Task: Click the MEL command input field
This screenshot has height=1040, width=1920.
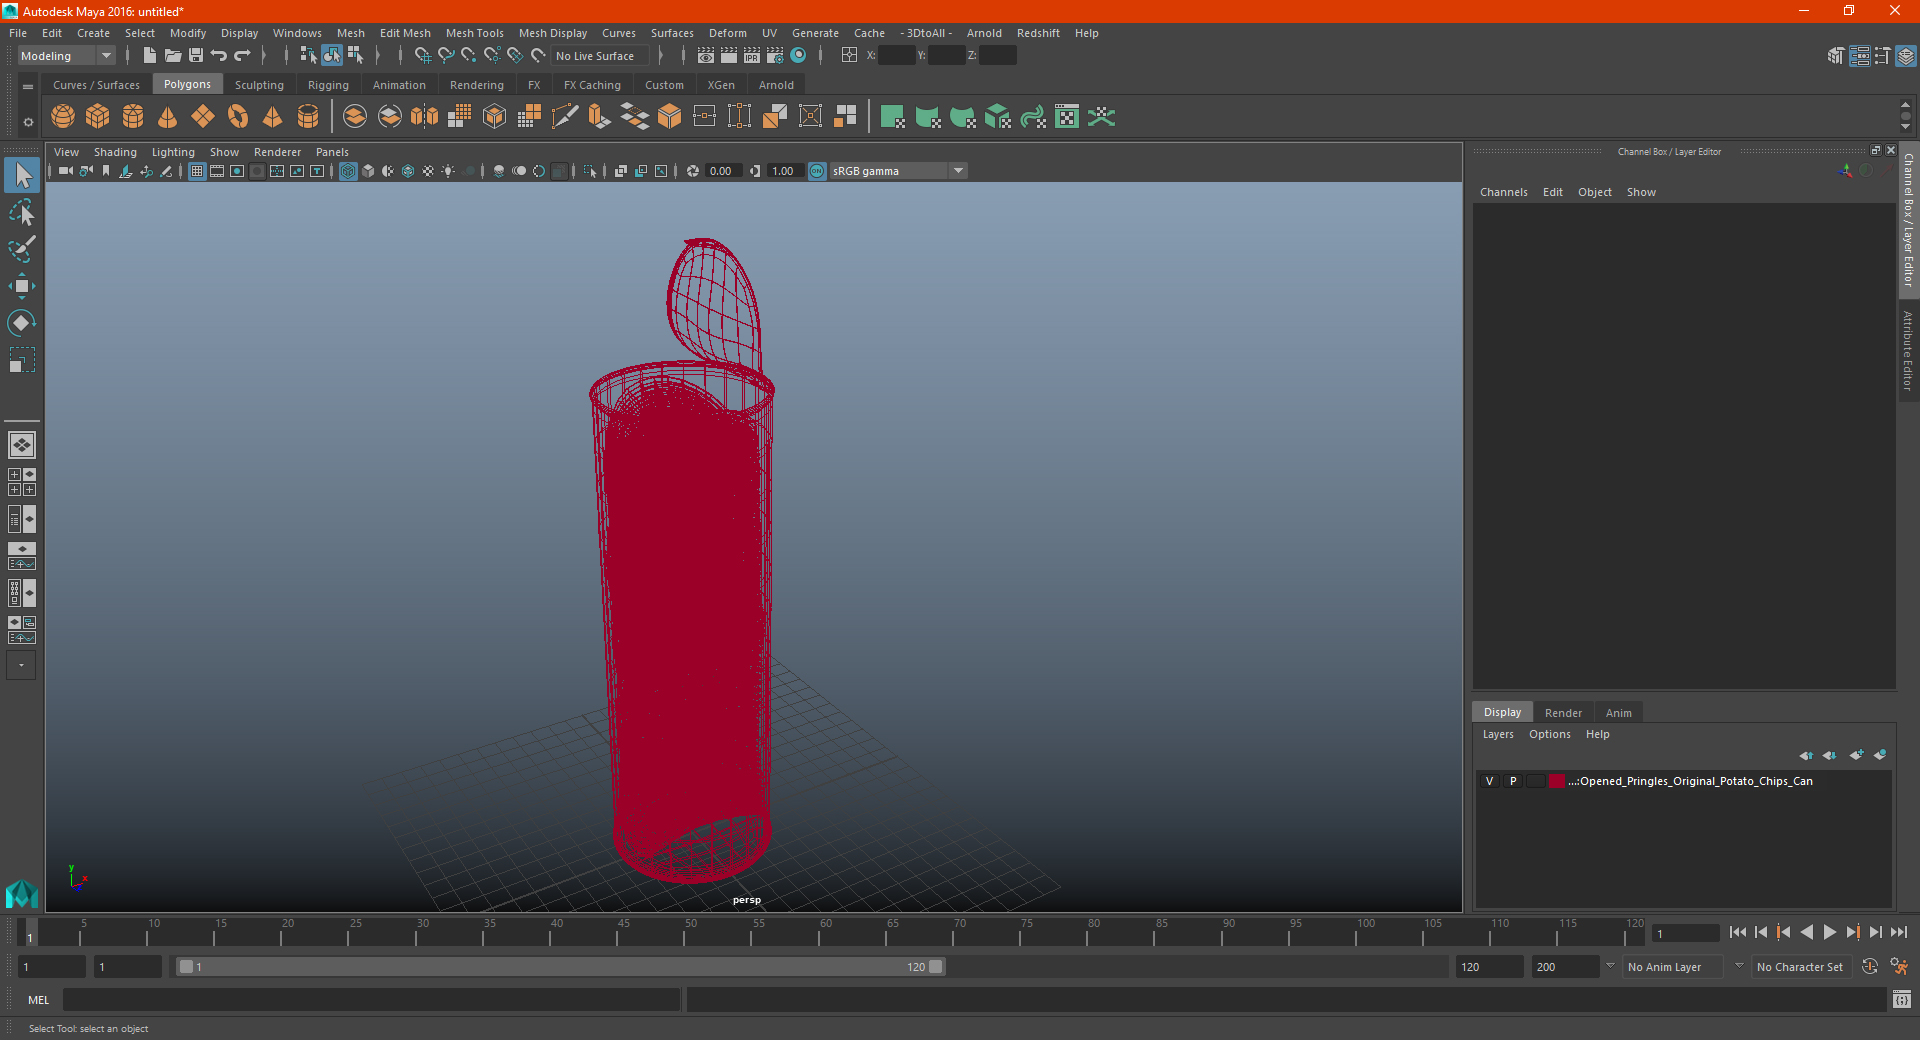Action: pyautogui.click(x=372, y=999)
